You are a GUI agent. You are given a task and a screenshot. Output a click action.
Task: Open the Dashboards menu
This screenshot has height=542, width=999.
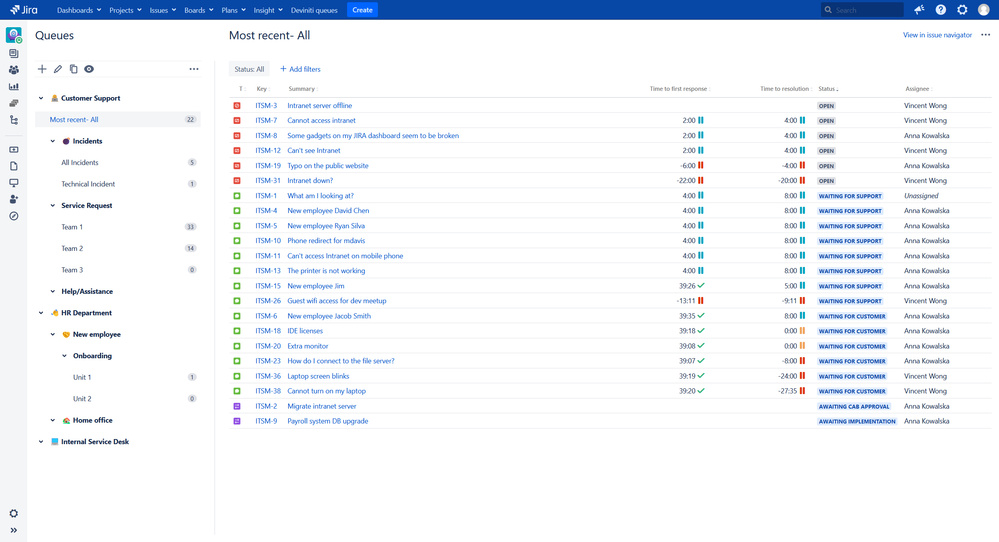coord(79,10)
